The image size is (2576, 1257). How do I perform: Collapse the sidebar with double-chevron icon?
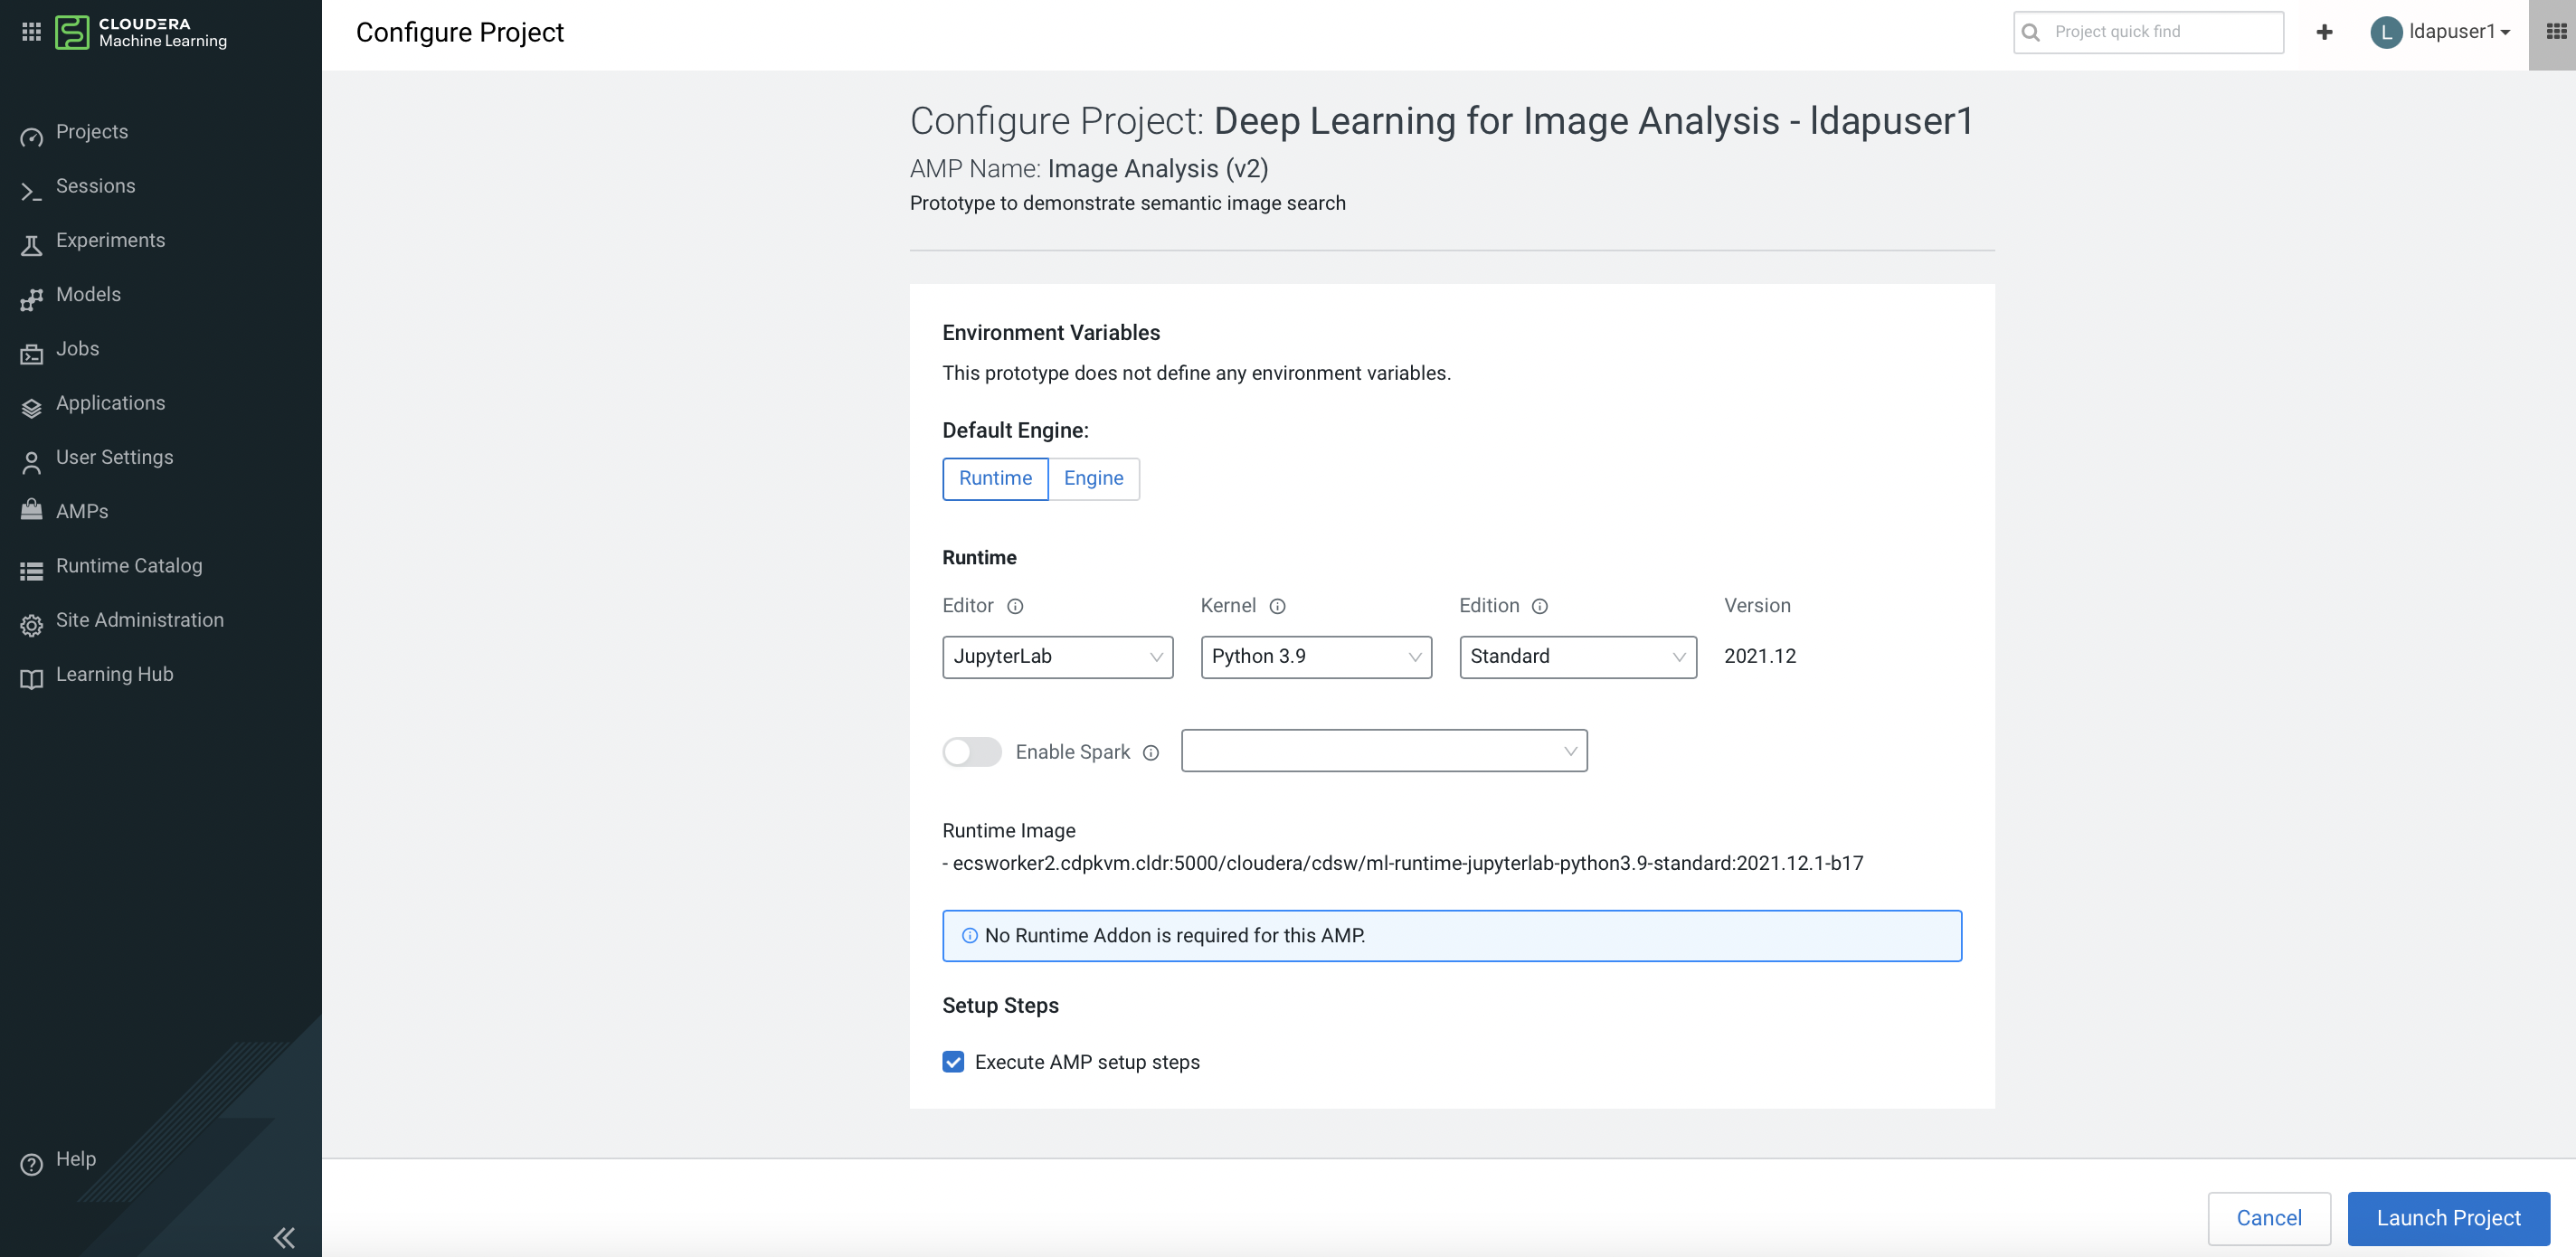pos(284,1237)
